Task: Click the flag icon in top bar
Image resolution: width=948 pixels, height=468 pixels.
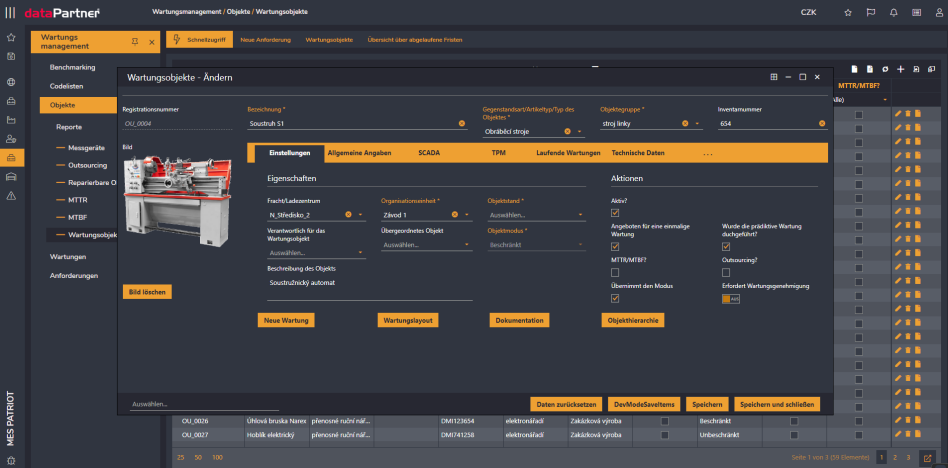Action: 870,12
